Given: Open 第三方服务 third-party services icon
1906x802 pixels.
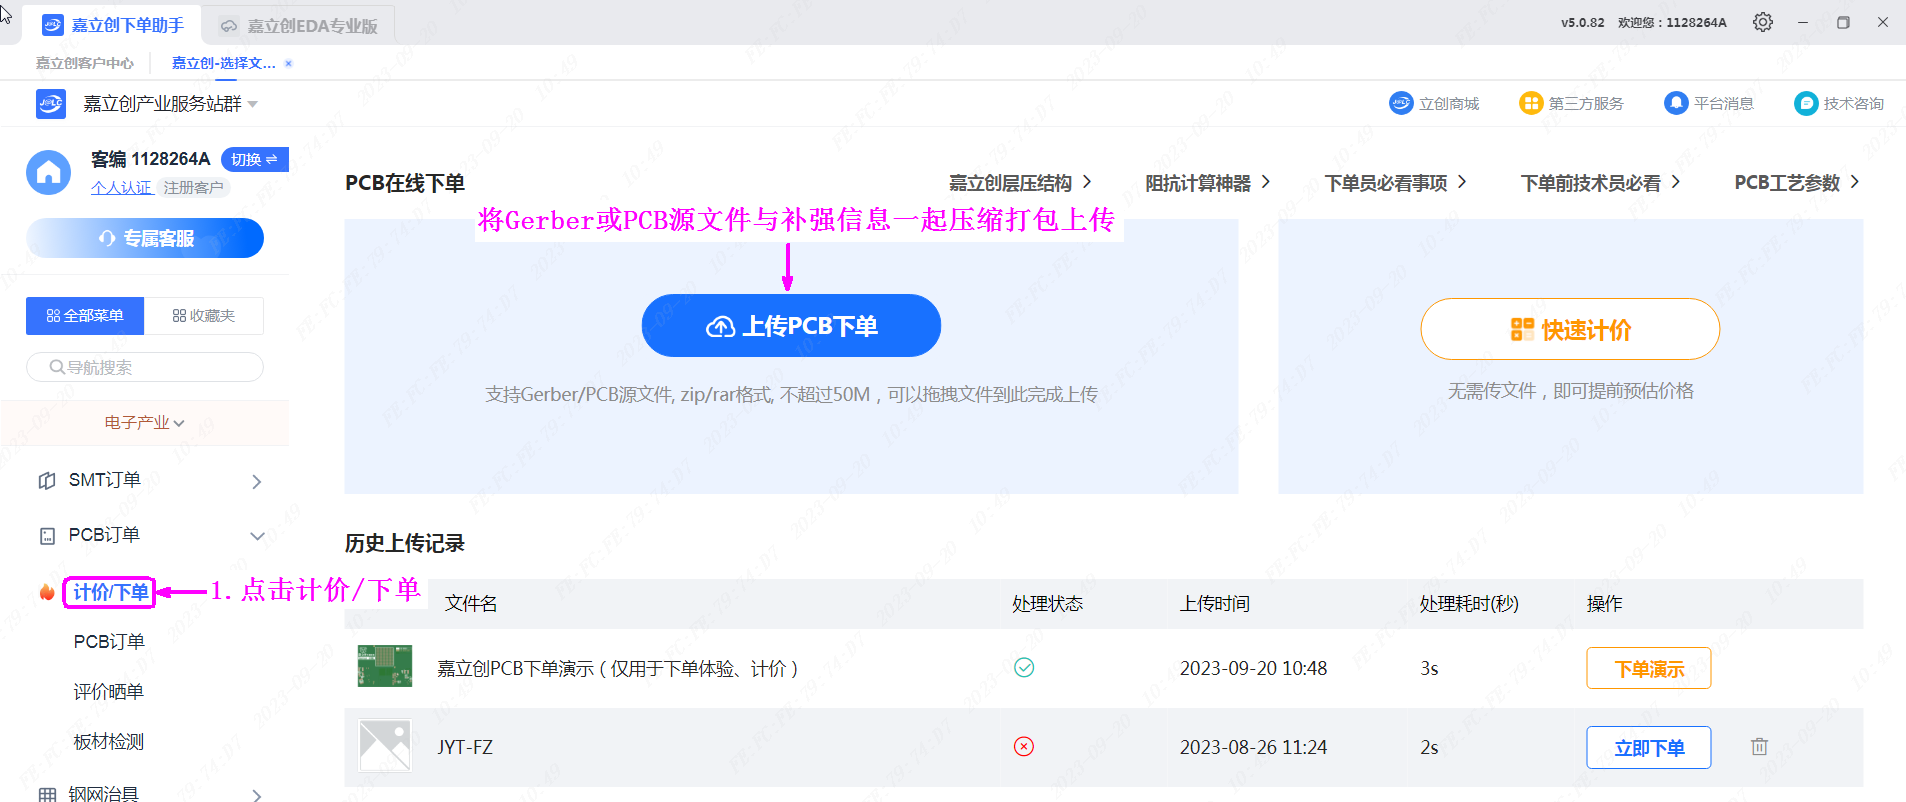Looking at the screenshot, I should pyautogui.click(x=1530, y=103).
